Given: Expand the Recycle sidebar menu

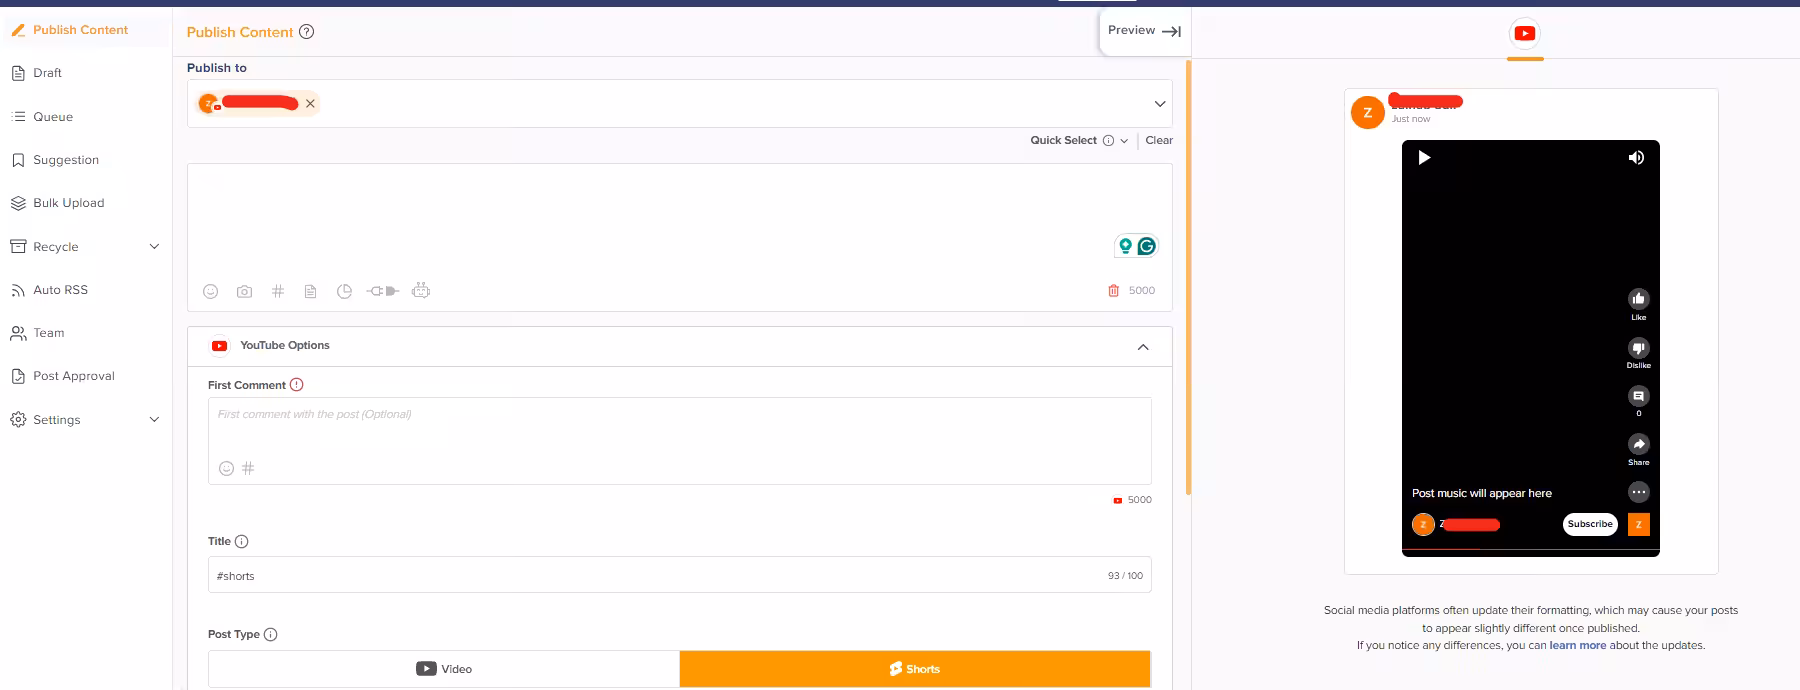Looking at the screenshot, I should 154,247.
